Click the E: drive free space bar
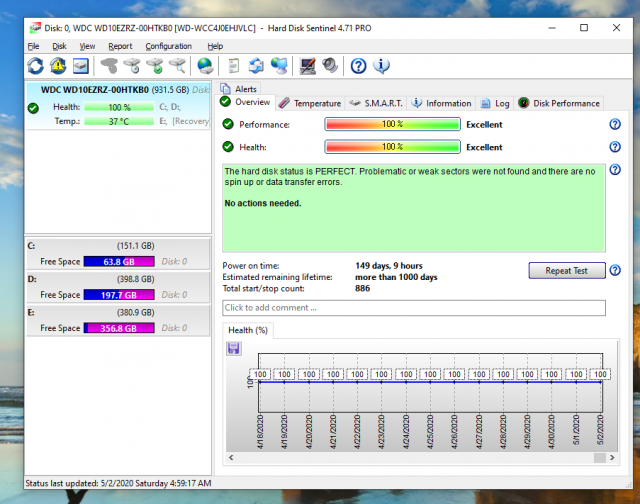 (x=120, y=328)
